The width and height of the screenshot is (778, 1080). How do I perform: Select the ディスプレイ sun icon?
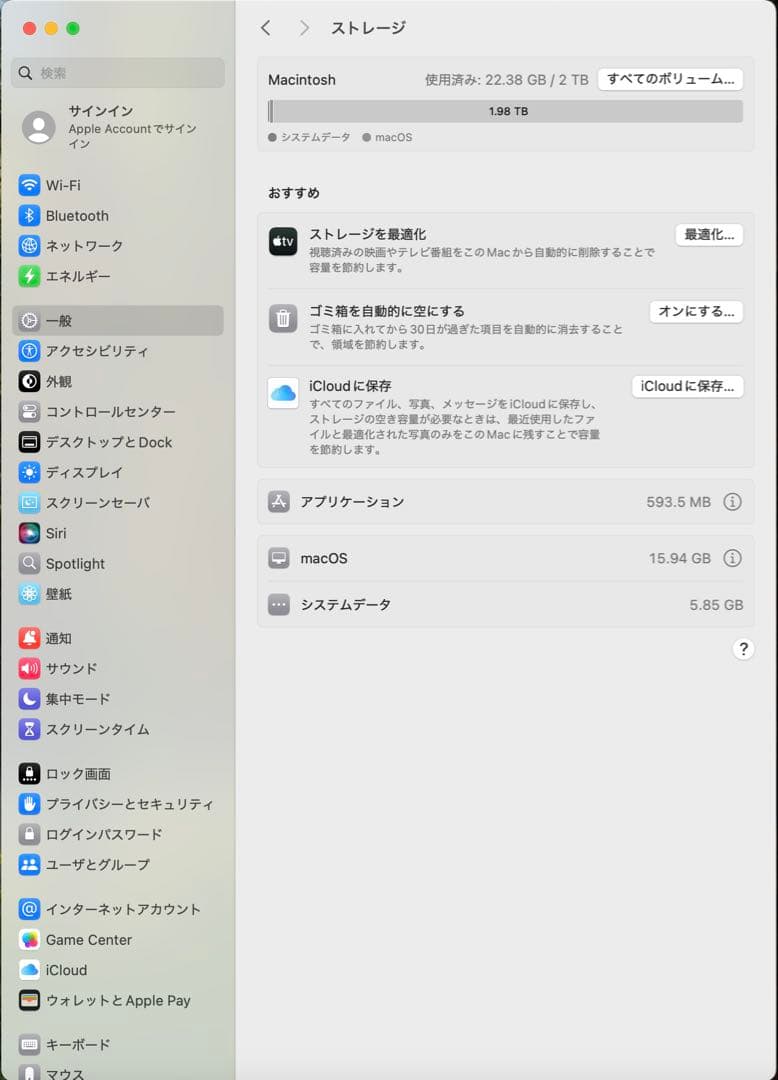pos(29,472)
